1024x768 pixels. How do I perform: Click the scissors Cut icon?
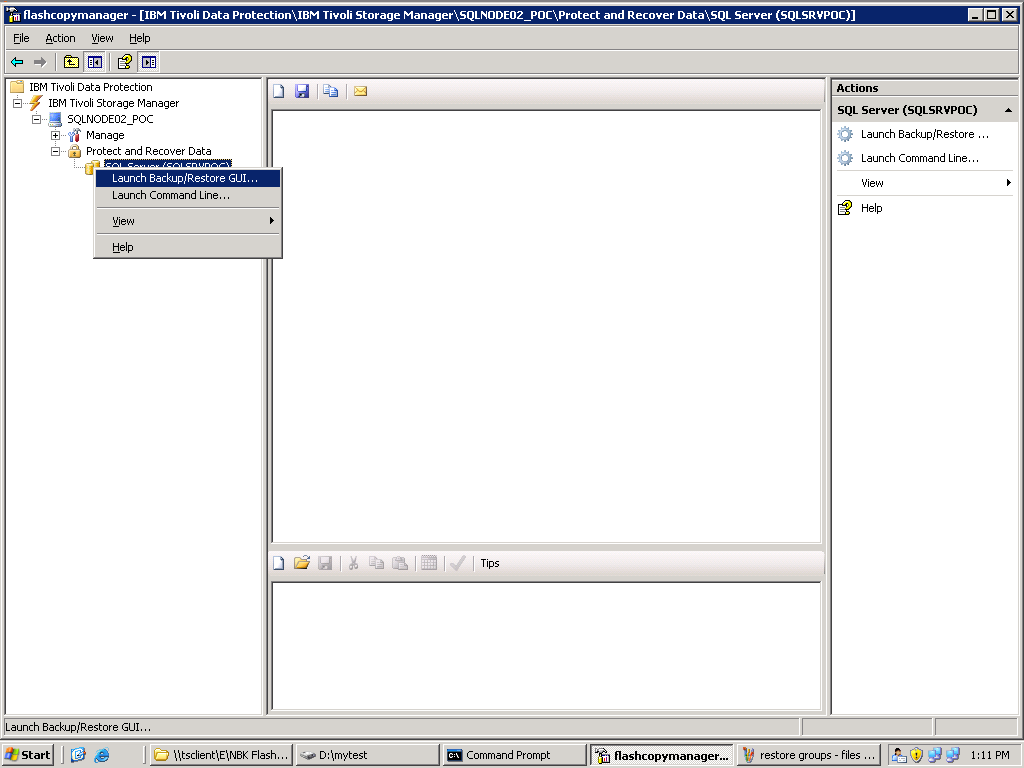pyautogui.click(x=353, y=563)
